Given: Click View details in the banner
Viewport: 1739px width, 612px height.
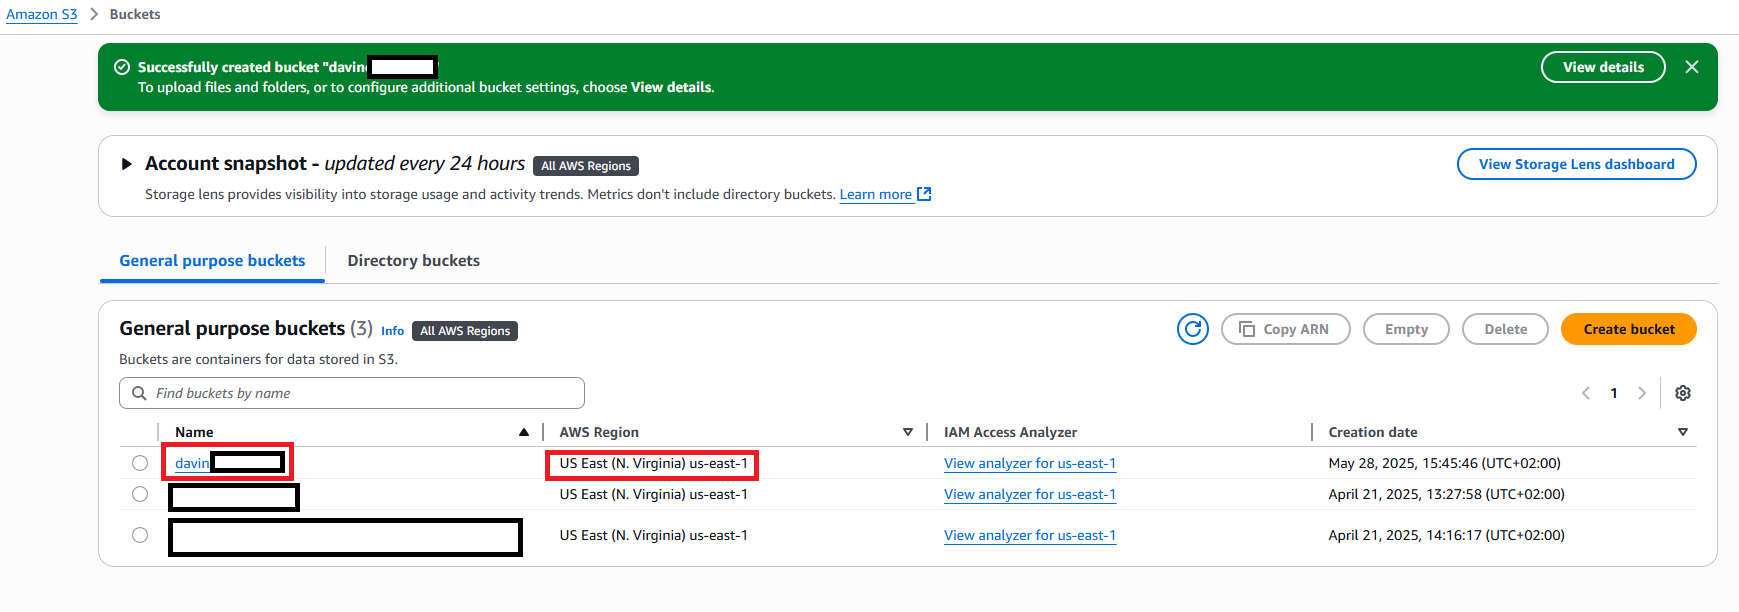Looking at the screenshot, I should (1603, 67).
